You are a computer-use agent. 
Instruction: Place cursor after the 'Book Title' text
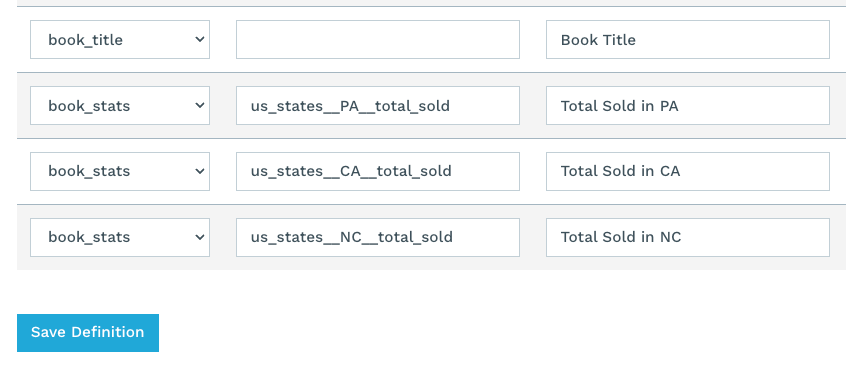(637, 39)
